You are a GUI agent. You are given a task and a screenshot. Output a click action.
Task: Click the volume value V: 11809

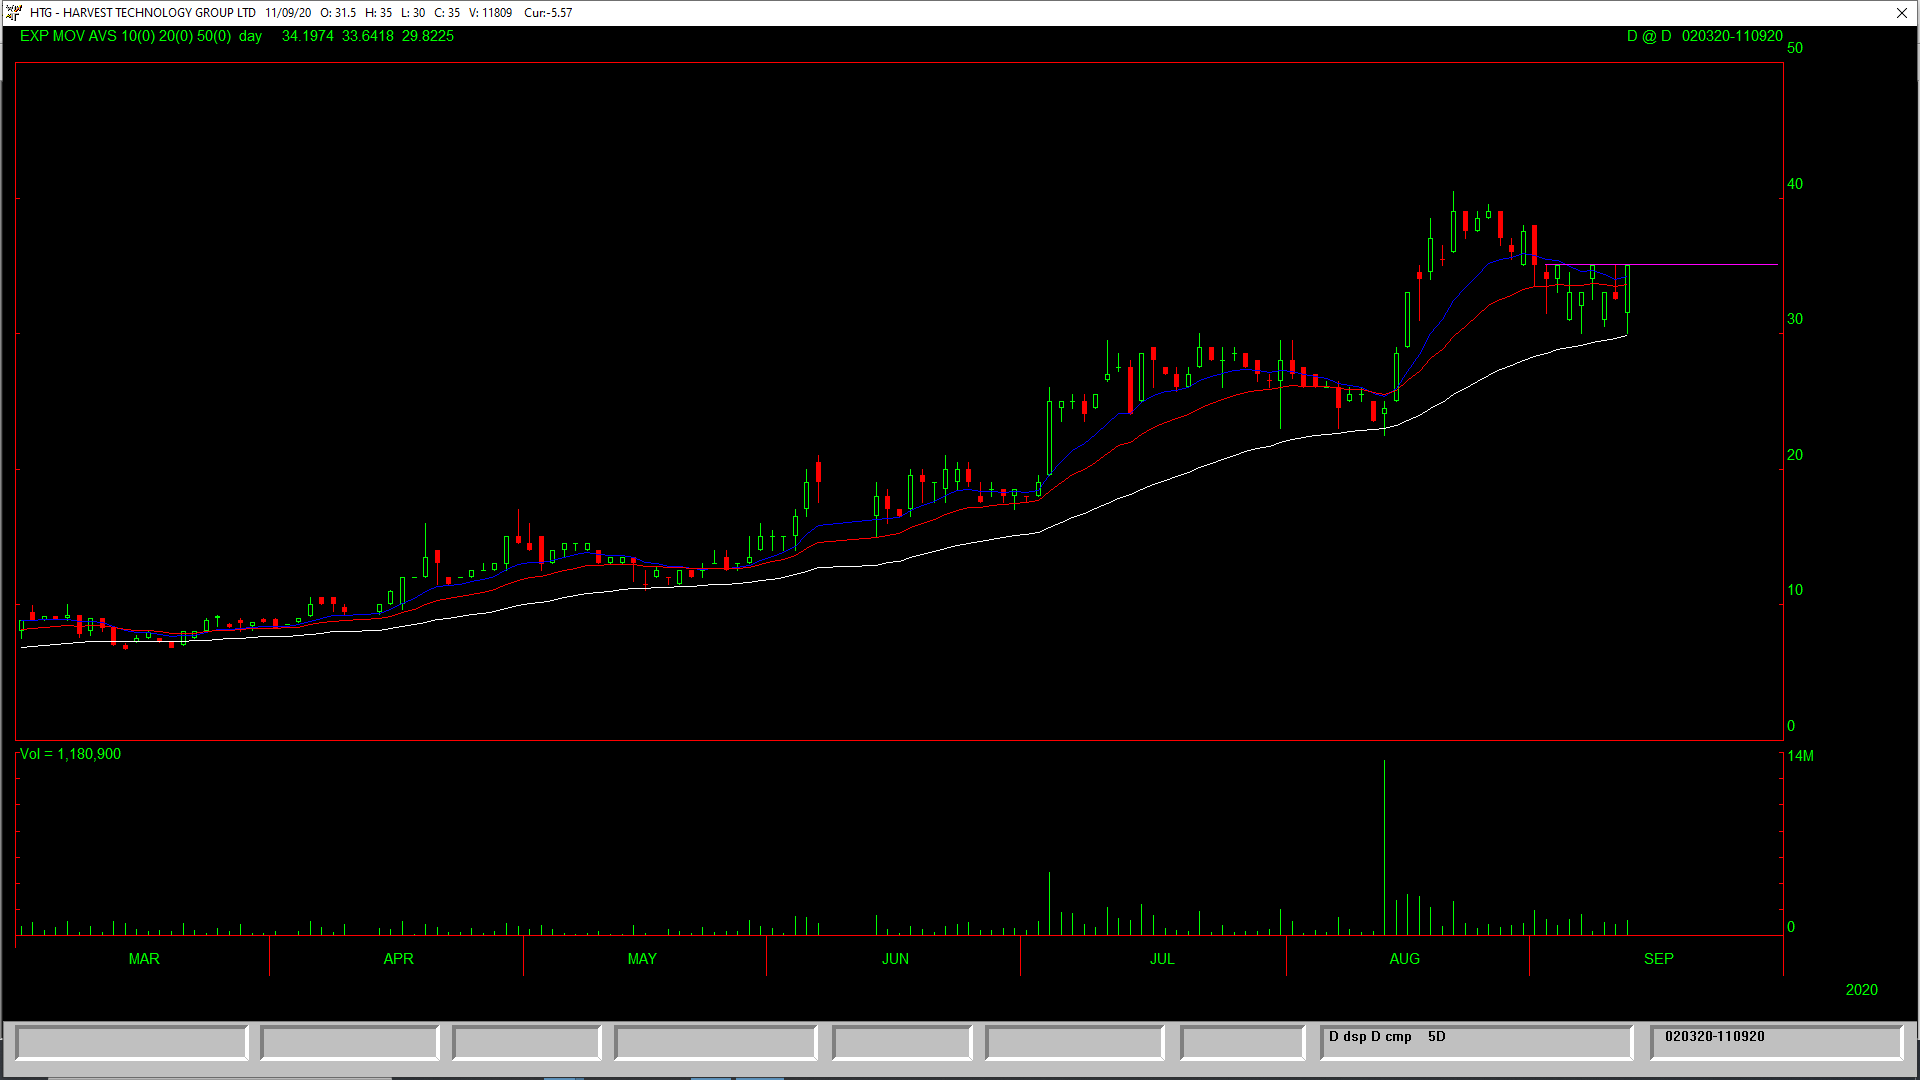coord(490,13)
